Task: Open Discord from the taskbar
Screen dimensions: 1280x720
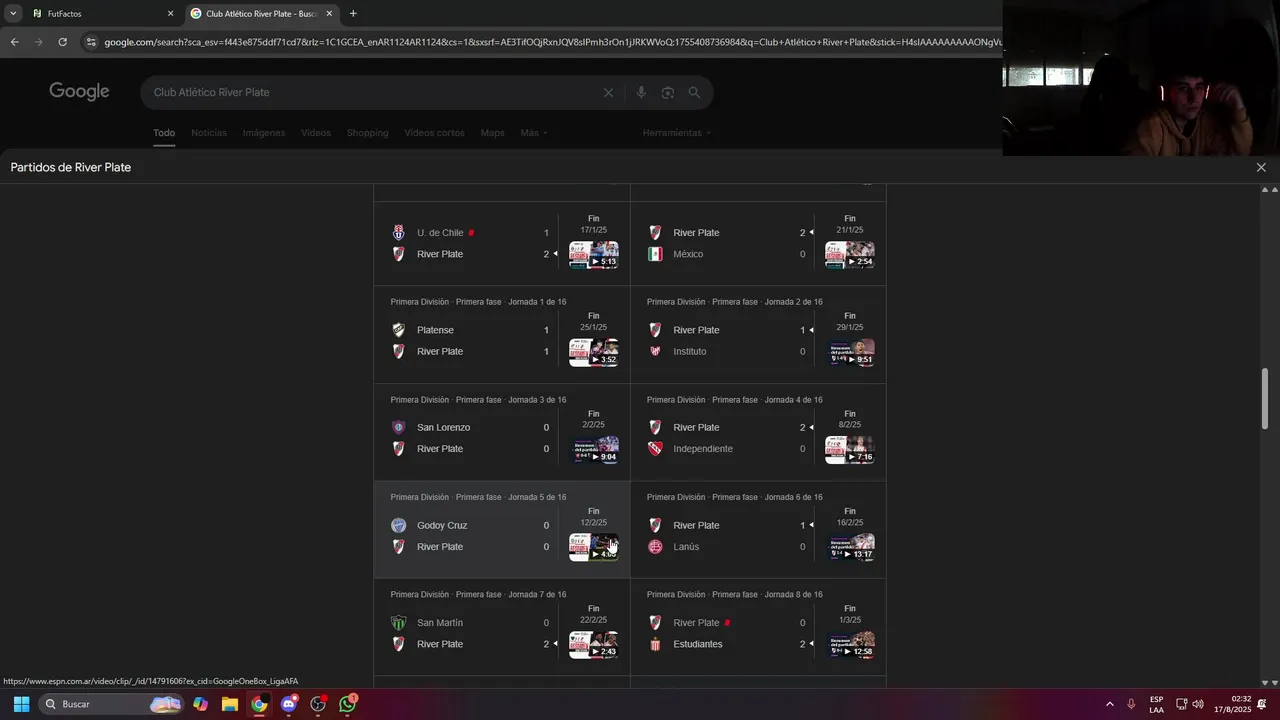Action: (x=289, y=704)
